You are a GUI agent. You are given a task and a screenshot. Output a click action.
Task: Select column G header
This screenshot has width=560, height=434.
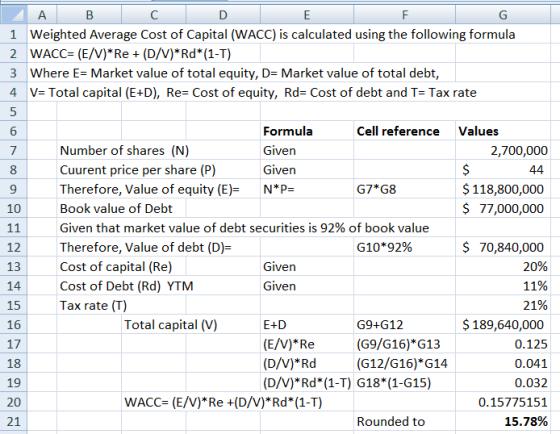point(503,15)
